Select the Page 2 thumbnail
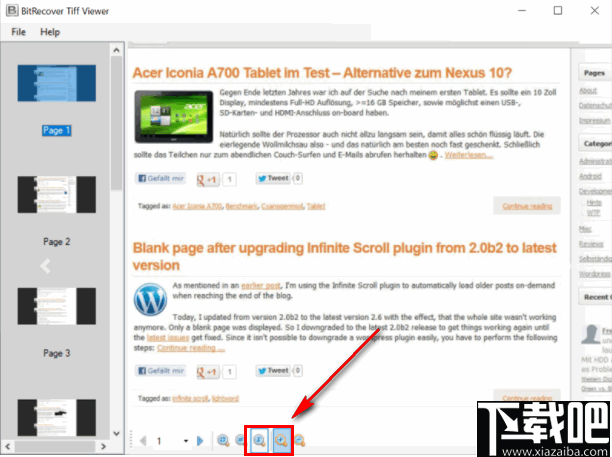Screen dimensions: 612x457 [x=57, y=194]
